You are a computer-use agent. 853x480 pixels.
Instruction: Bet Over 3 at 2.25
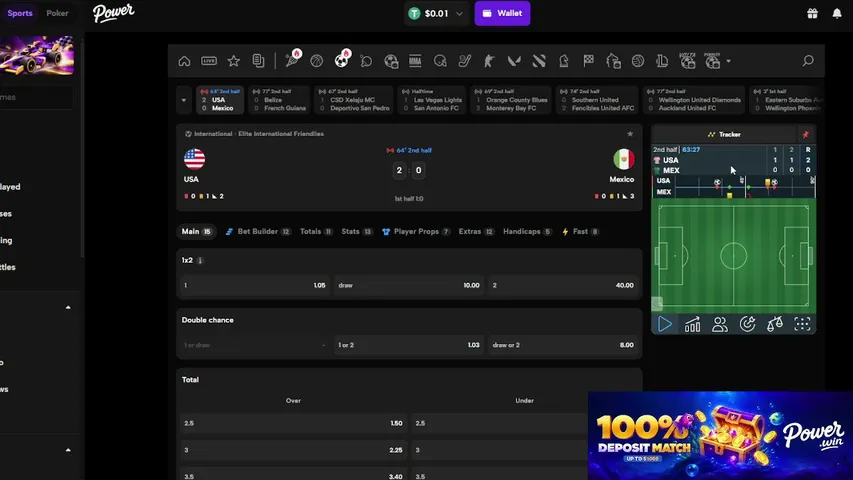pyautogui.click(x=293, y=450)
